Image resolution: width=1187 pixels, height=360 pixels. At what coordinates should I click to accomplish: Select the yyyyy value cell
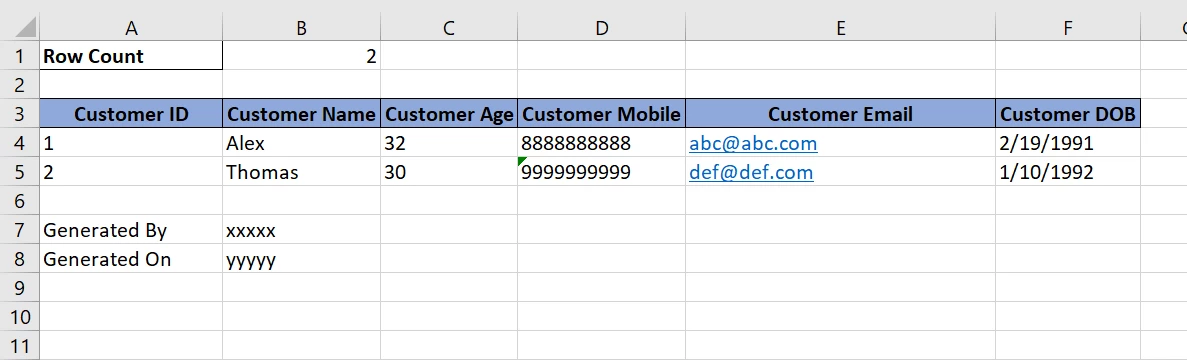point(301,259)
